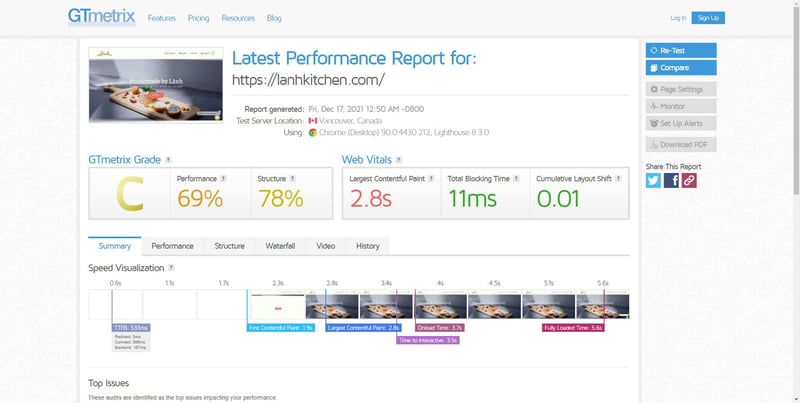Viewport: 800px width, 403px height.
Task: Click the Compare button
Action: tap(681, 68)
